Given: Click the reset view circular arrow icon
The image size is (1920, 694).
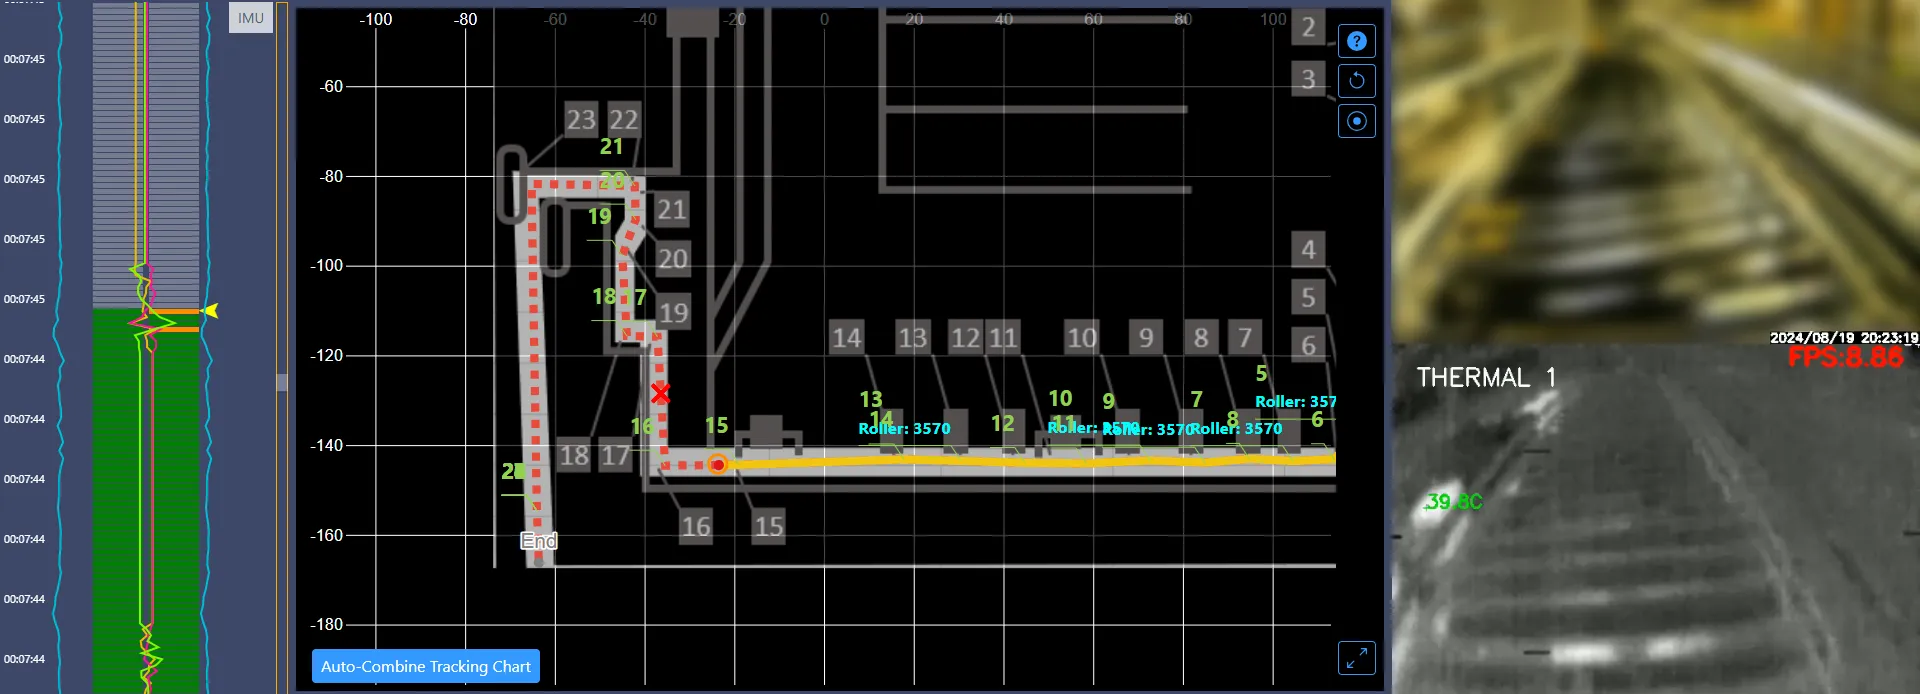Looking at the screenshot, I should (x=1356, y=81).
